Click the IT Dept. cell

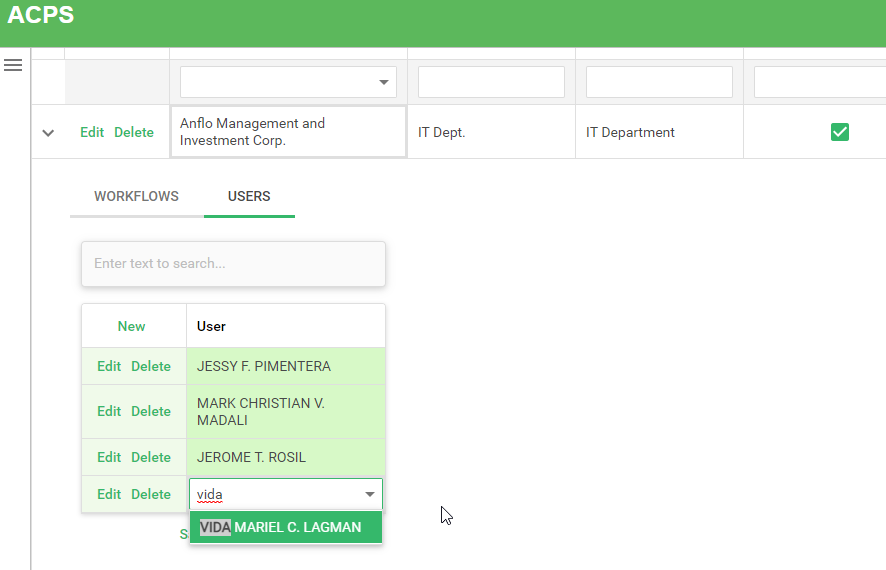[491, 132]
